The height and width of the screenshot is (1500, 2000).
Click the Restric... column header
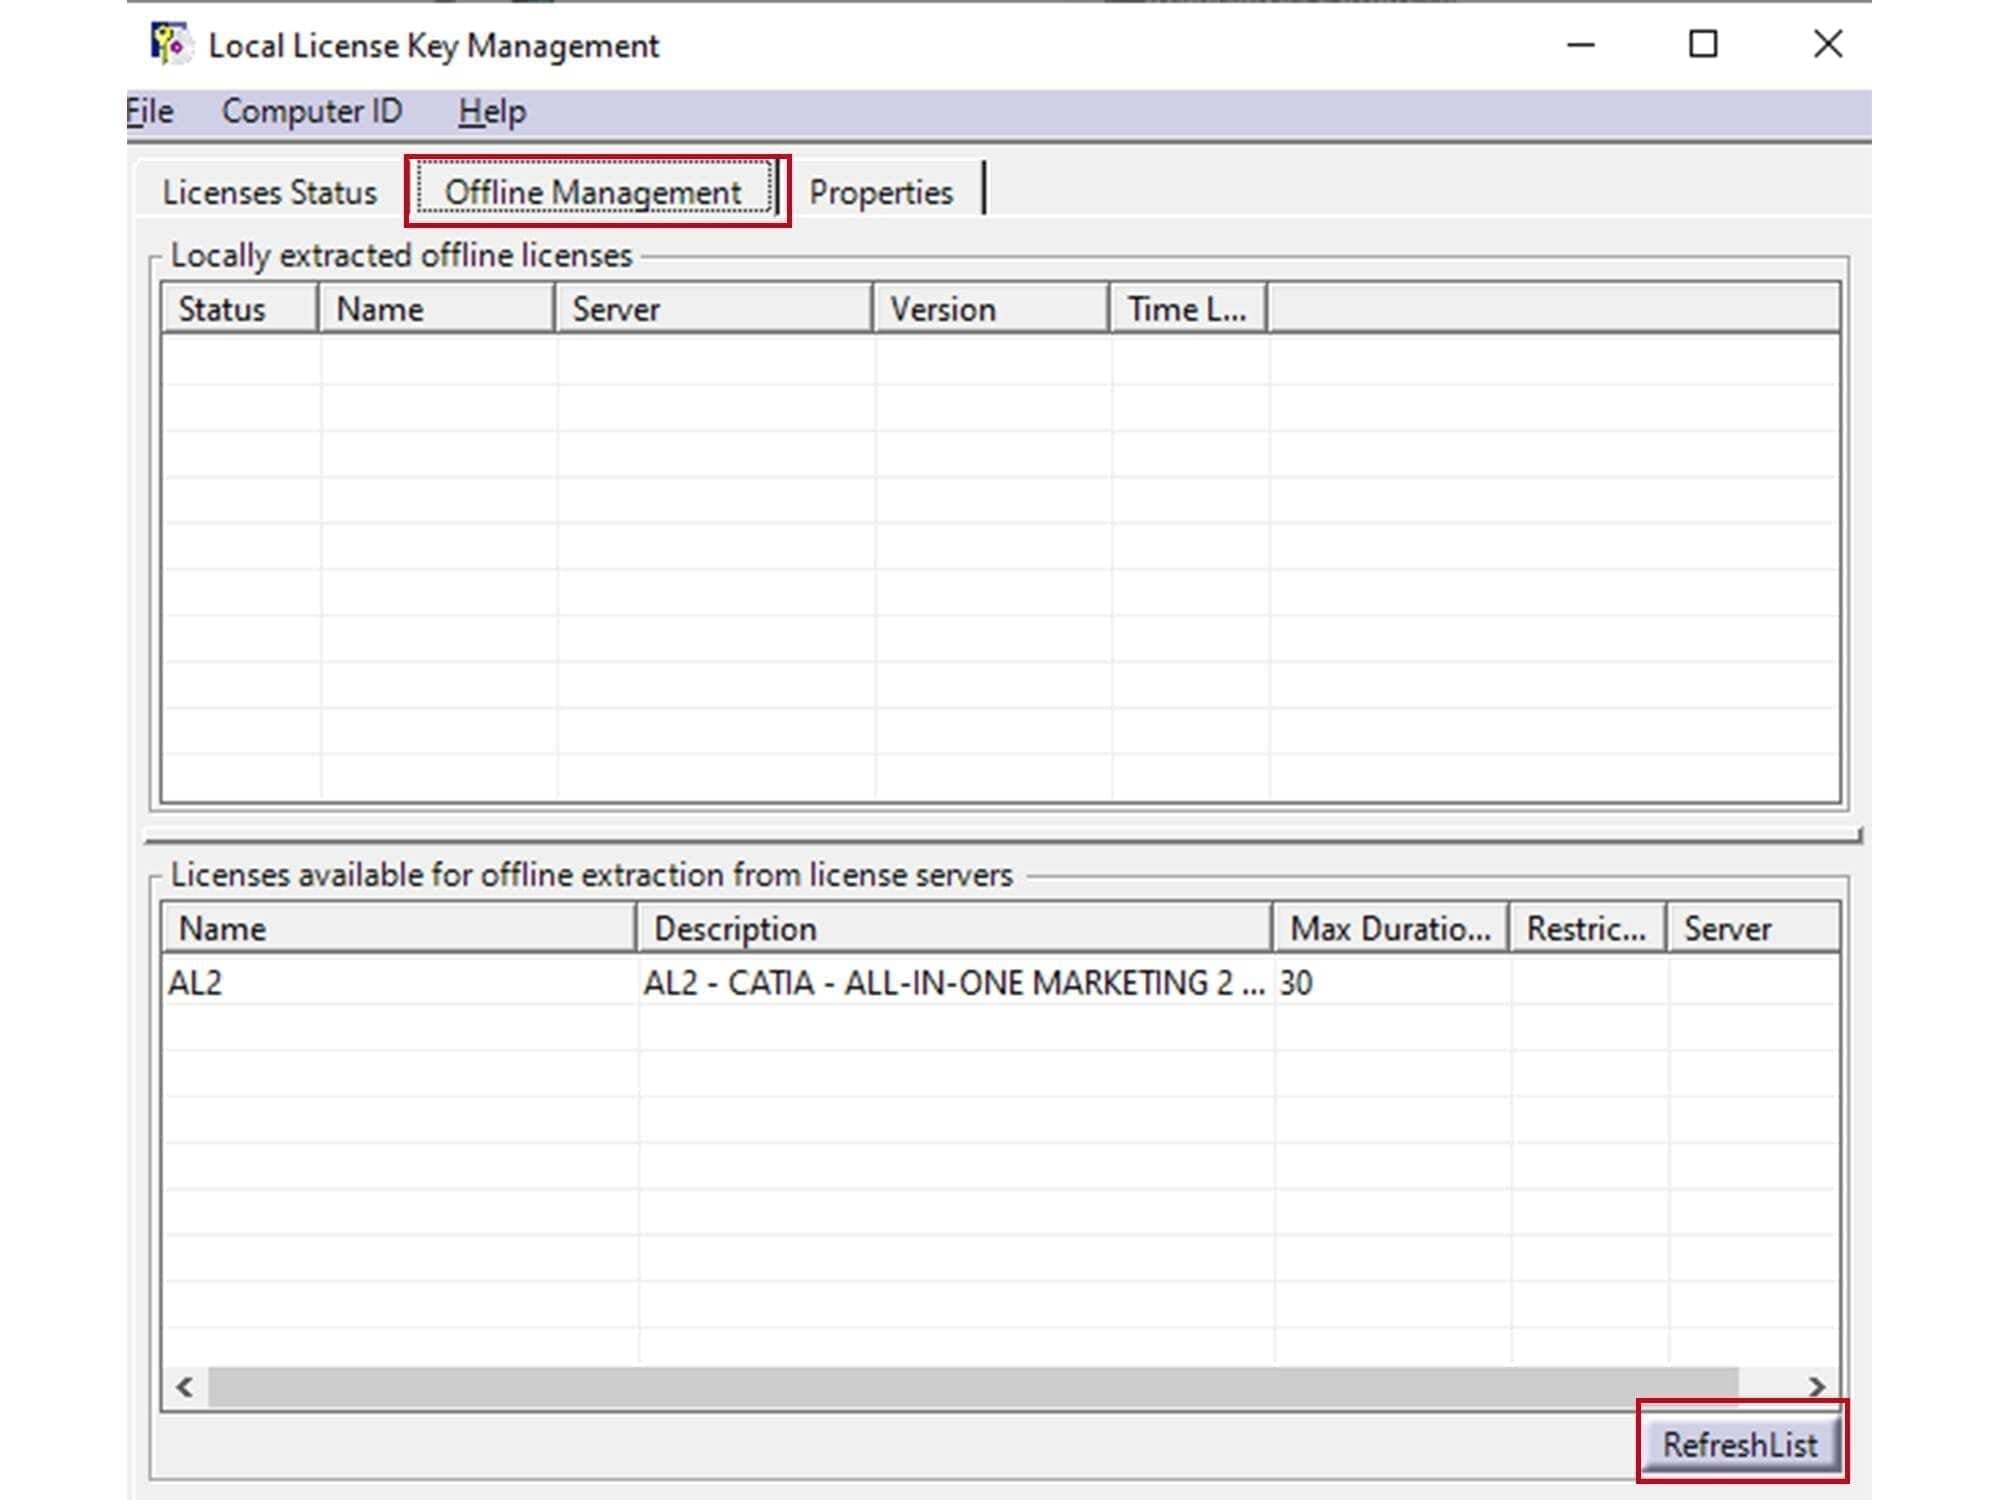pyautogui.click(x=1587, y=928)
